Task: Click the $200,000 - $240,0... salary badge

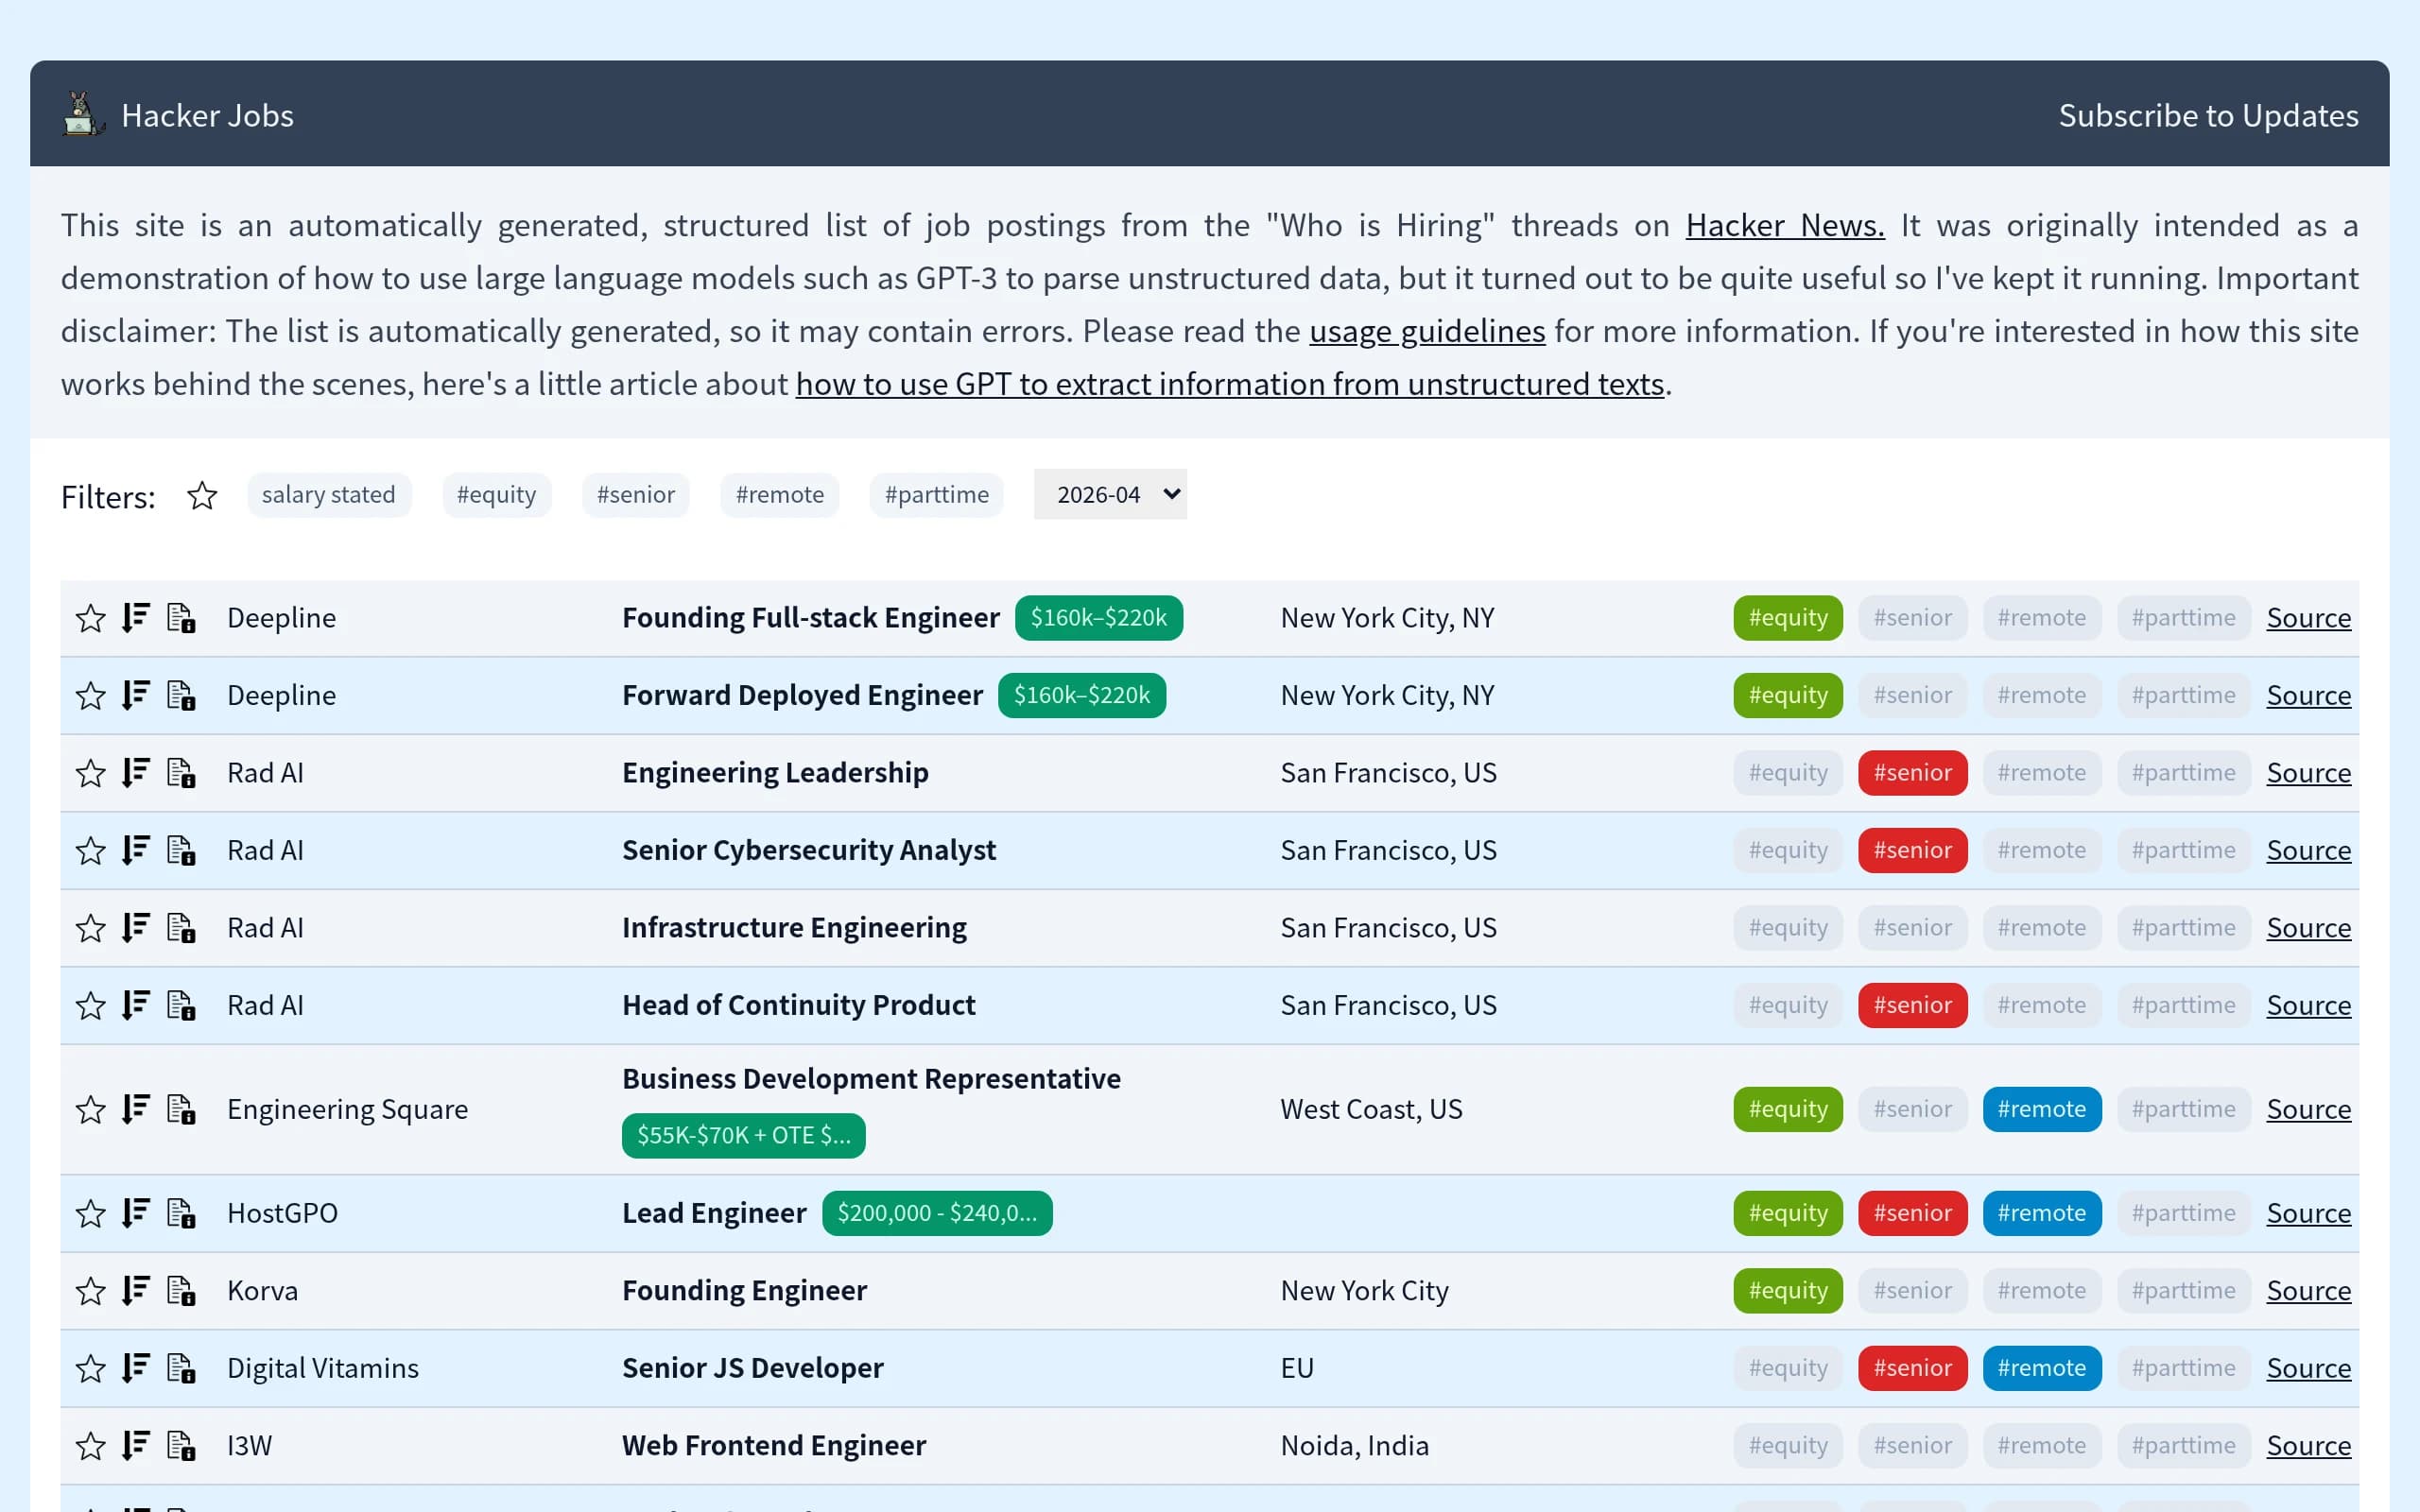Action: tap(936, 1213)
